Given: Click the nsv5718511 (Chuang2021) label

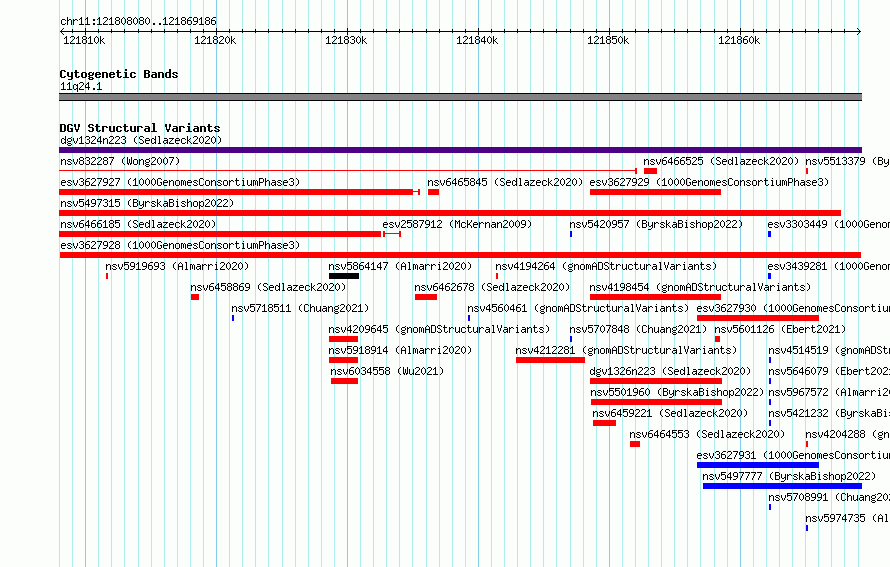Looking at the screenshot, I should 300,308.
